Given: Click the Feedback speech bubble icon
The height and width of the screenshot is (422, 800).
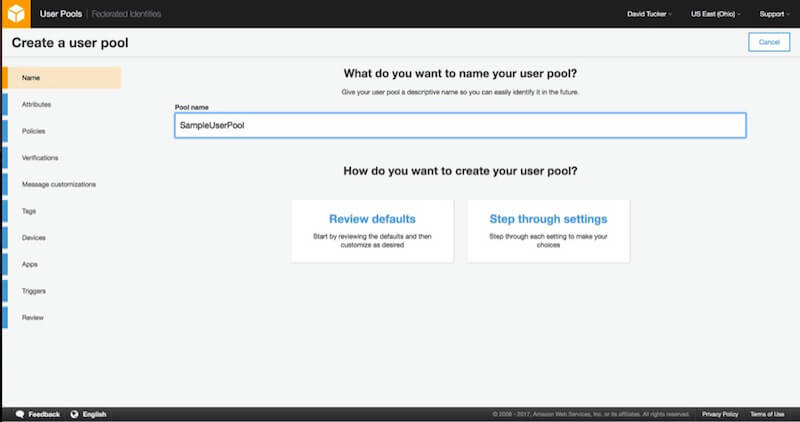Looking at the screenshot, I should [20, 414].
